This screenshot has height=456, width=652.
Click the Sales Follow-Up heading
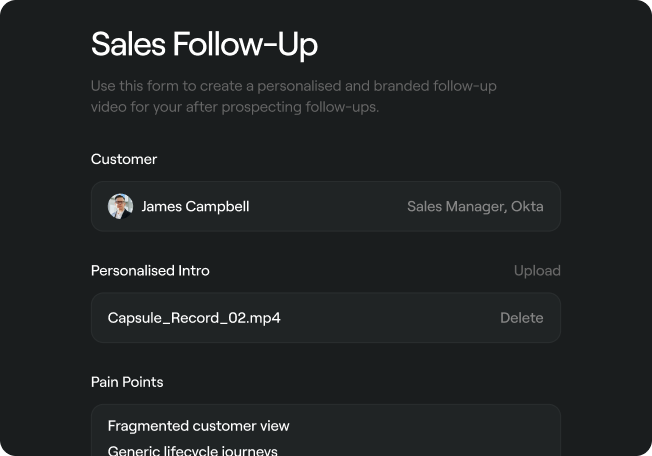[x=204, y=44]
